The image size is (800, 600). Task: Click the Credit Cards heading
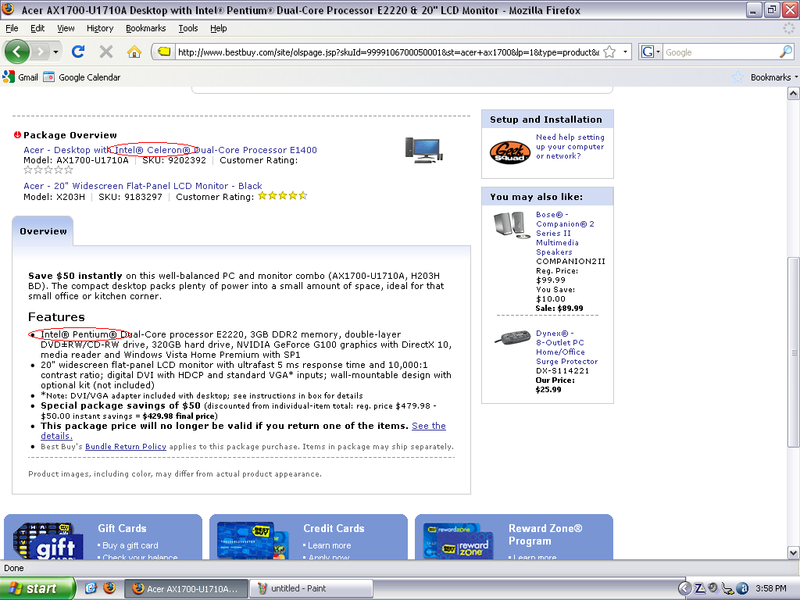tap(334, 529)
